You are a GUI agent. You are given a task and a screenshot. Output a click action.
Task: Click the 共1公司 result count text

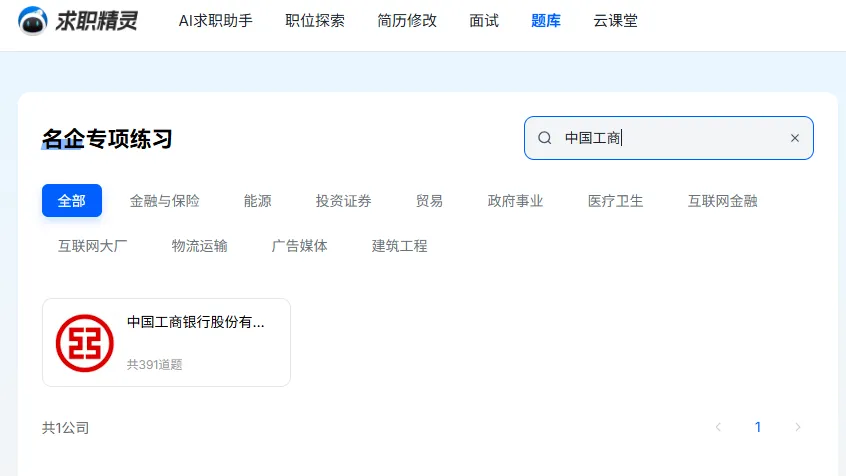click(x=65, y=428)
